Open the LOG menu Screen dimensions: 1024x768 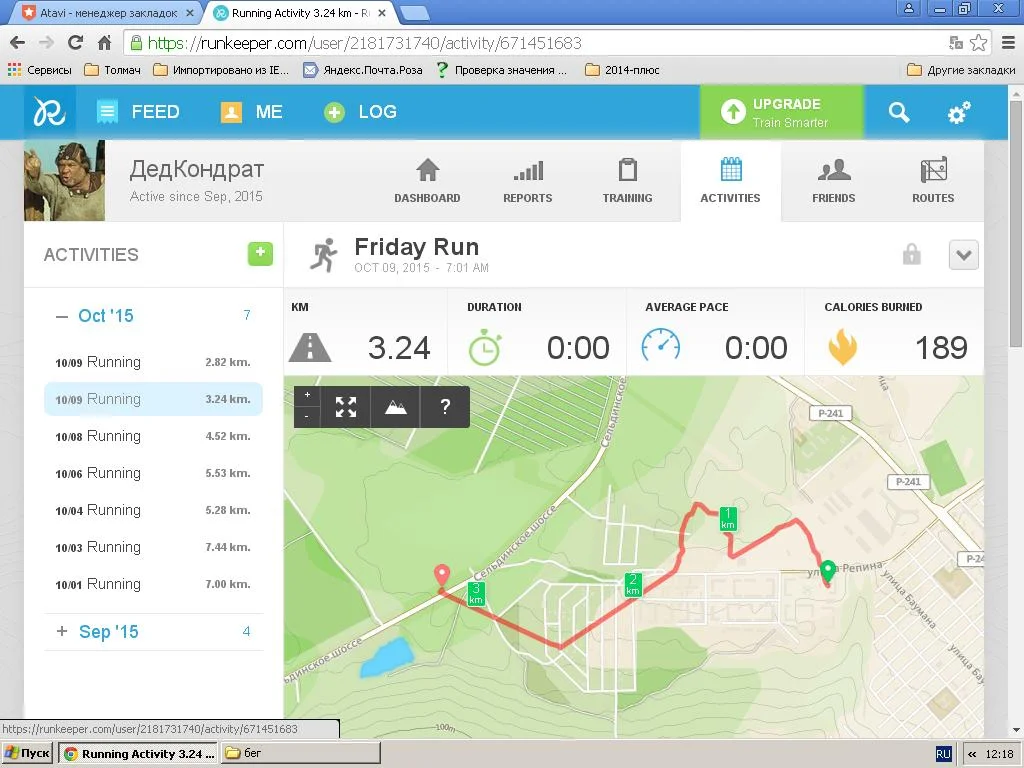coord(360,112)
